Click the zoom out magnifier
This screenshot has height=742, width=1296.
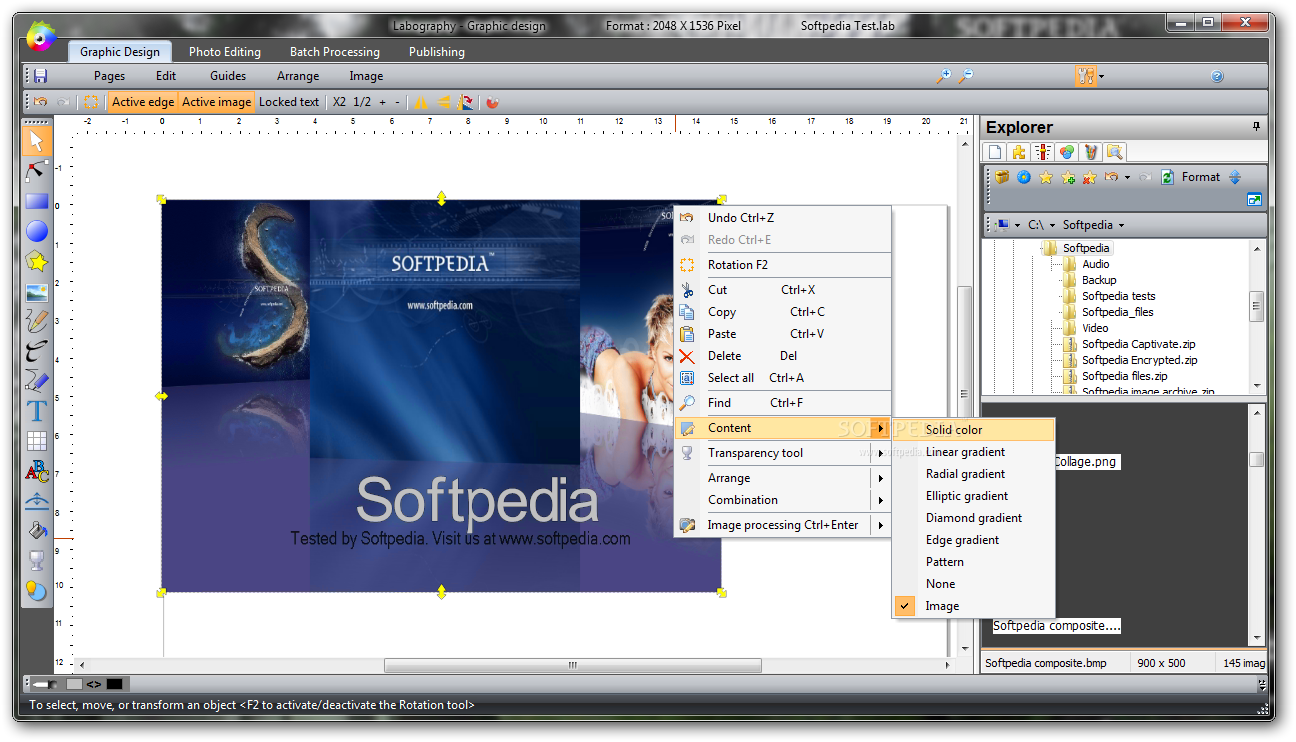click(x=965, y=76)
